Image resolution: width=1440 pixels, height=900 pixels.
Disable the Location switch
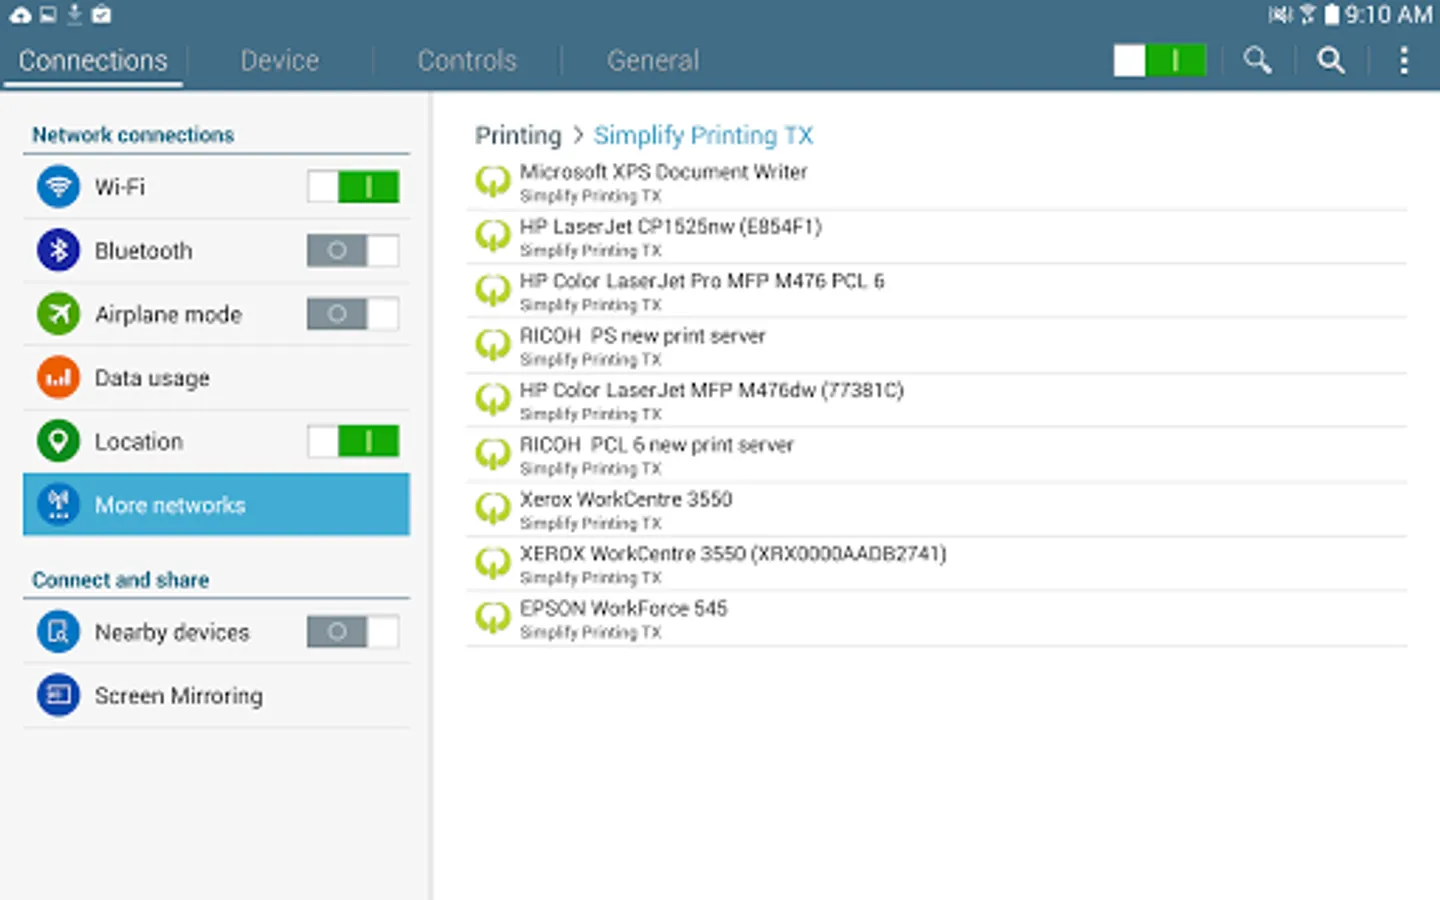tap(353, 441)
